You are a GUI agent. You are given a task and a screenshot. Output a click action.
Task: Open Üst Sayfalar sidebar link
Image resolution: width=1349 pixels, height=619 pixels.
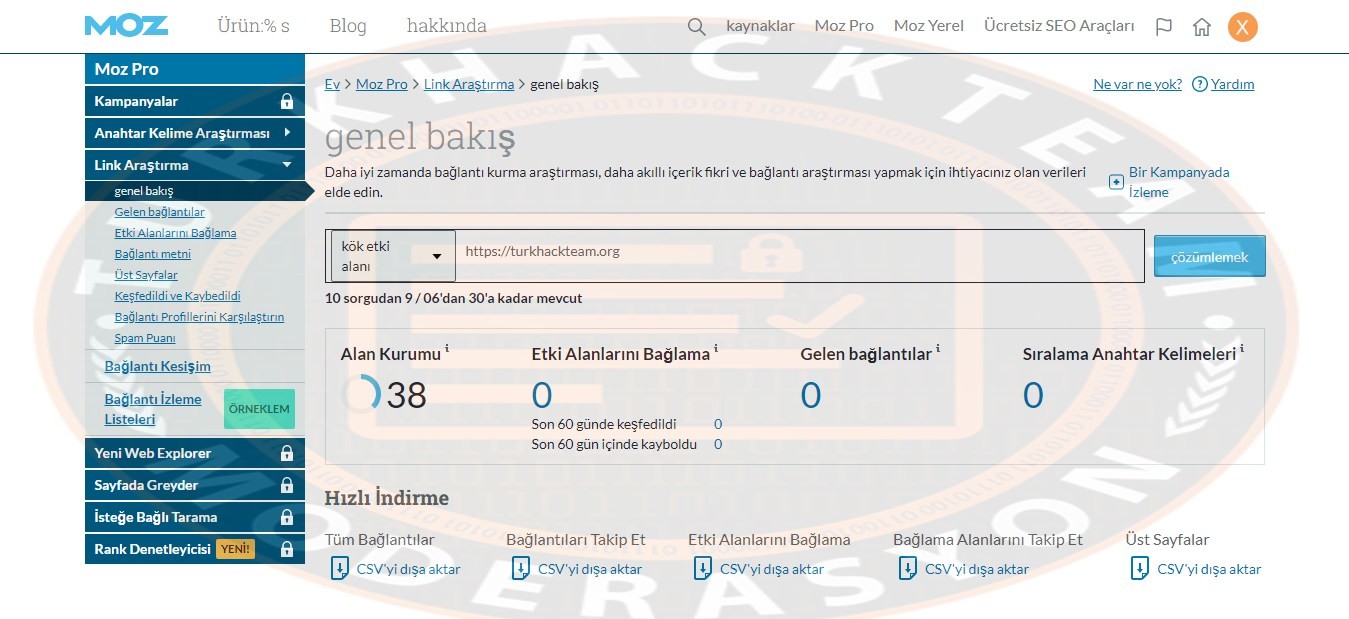click(146, 275)
